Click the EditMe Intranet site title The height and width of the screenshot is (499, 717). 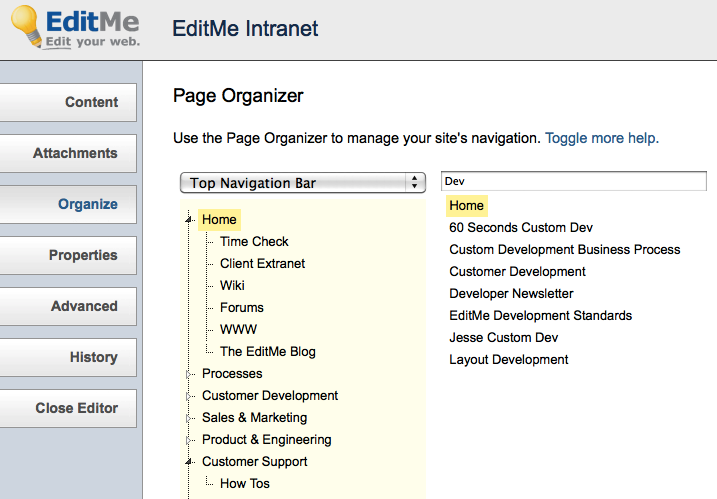tap(245, 28)
